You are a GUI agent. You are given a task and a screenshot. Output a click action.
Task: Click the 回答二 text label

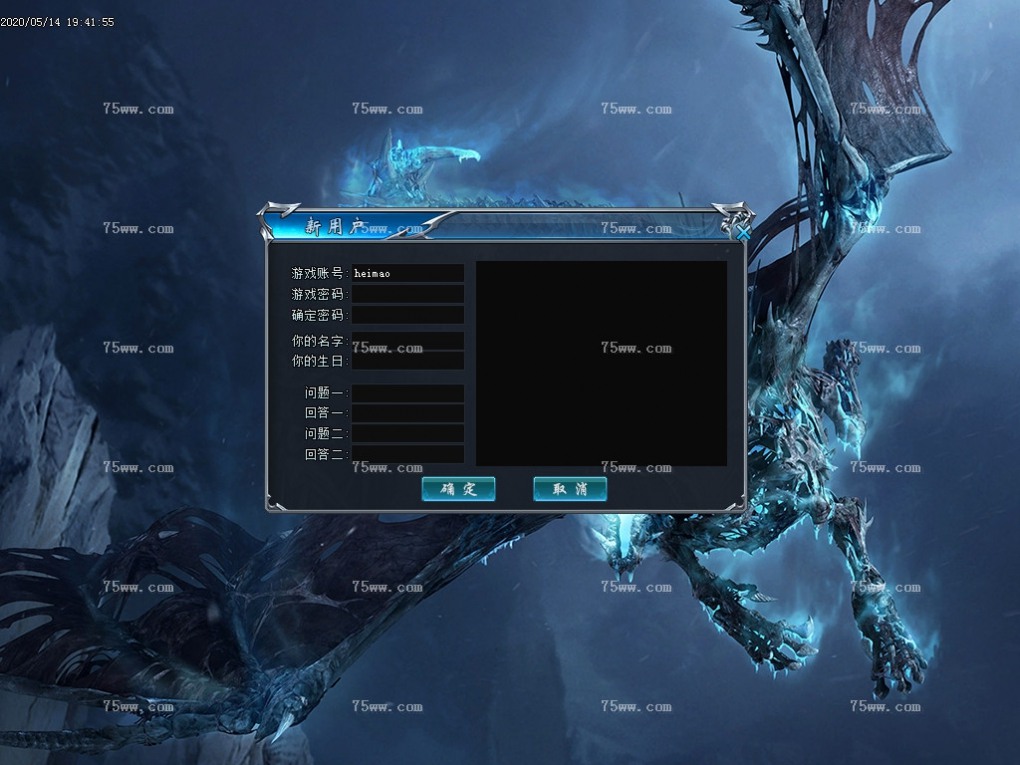324,454
